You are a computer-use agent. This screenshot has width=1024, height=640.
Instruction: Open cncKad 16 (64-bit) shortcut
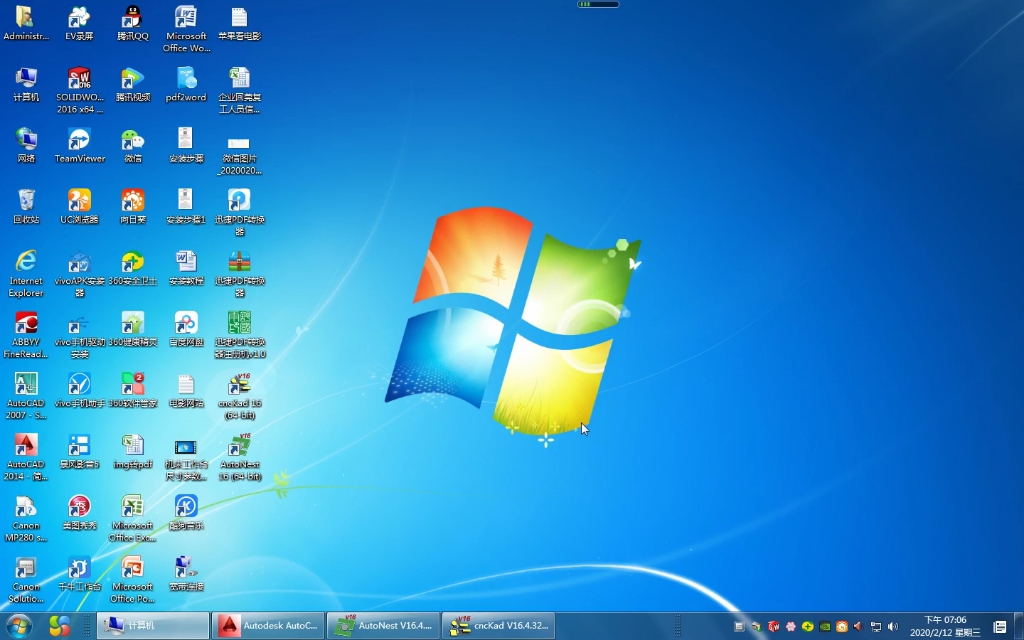tap(240, 385)
